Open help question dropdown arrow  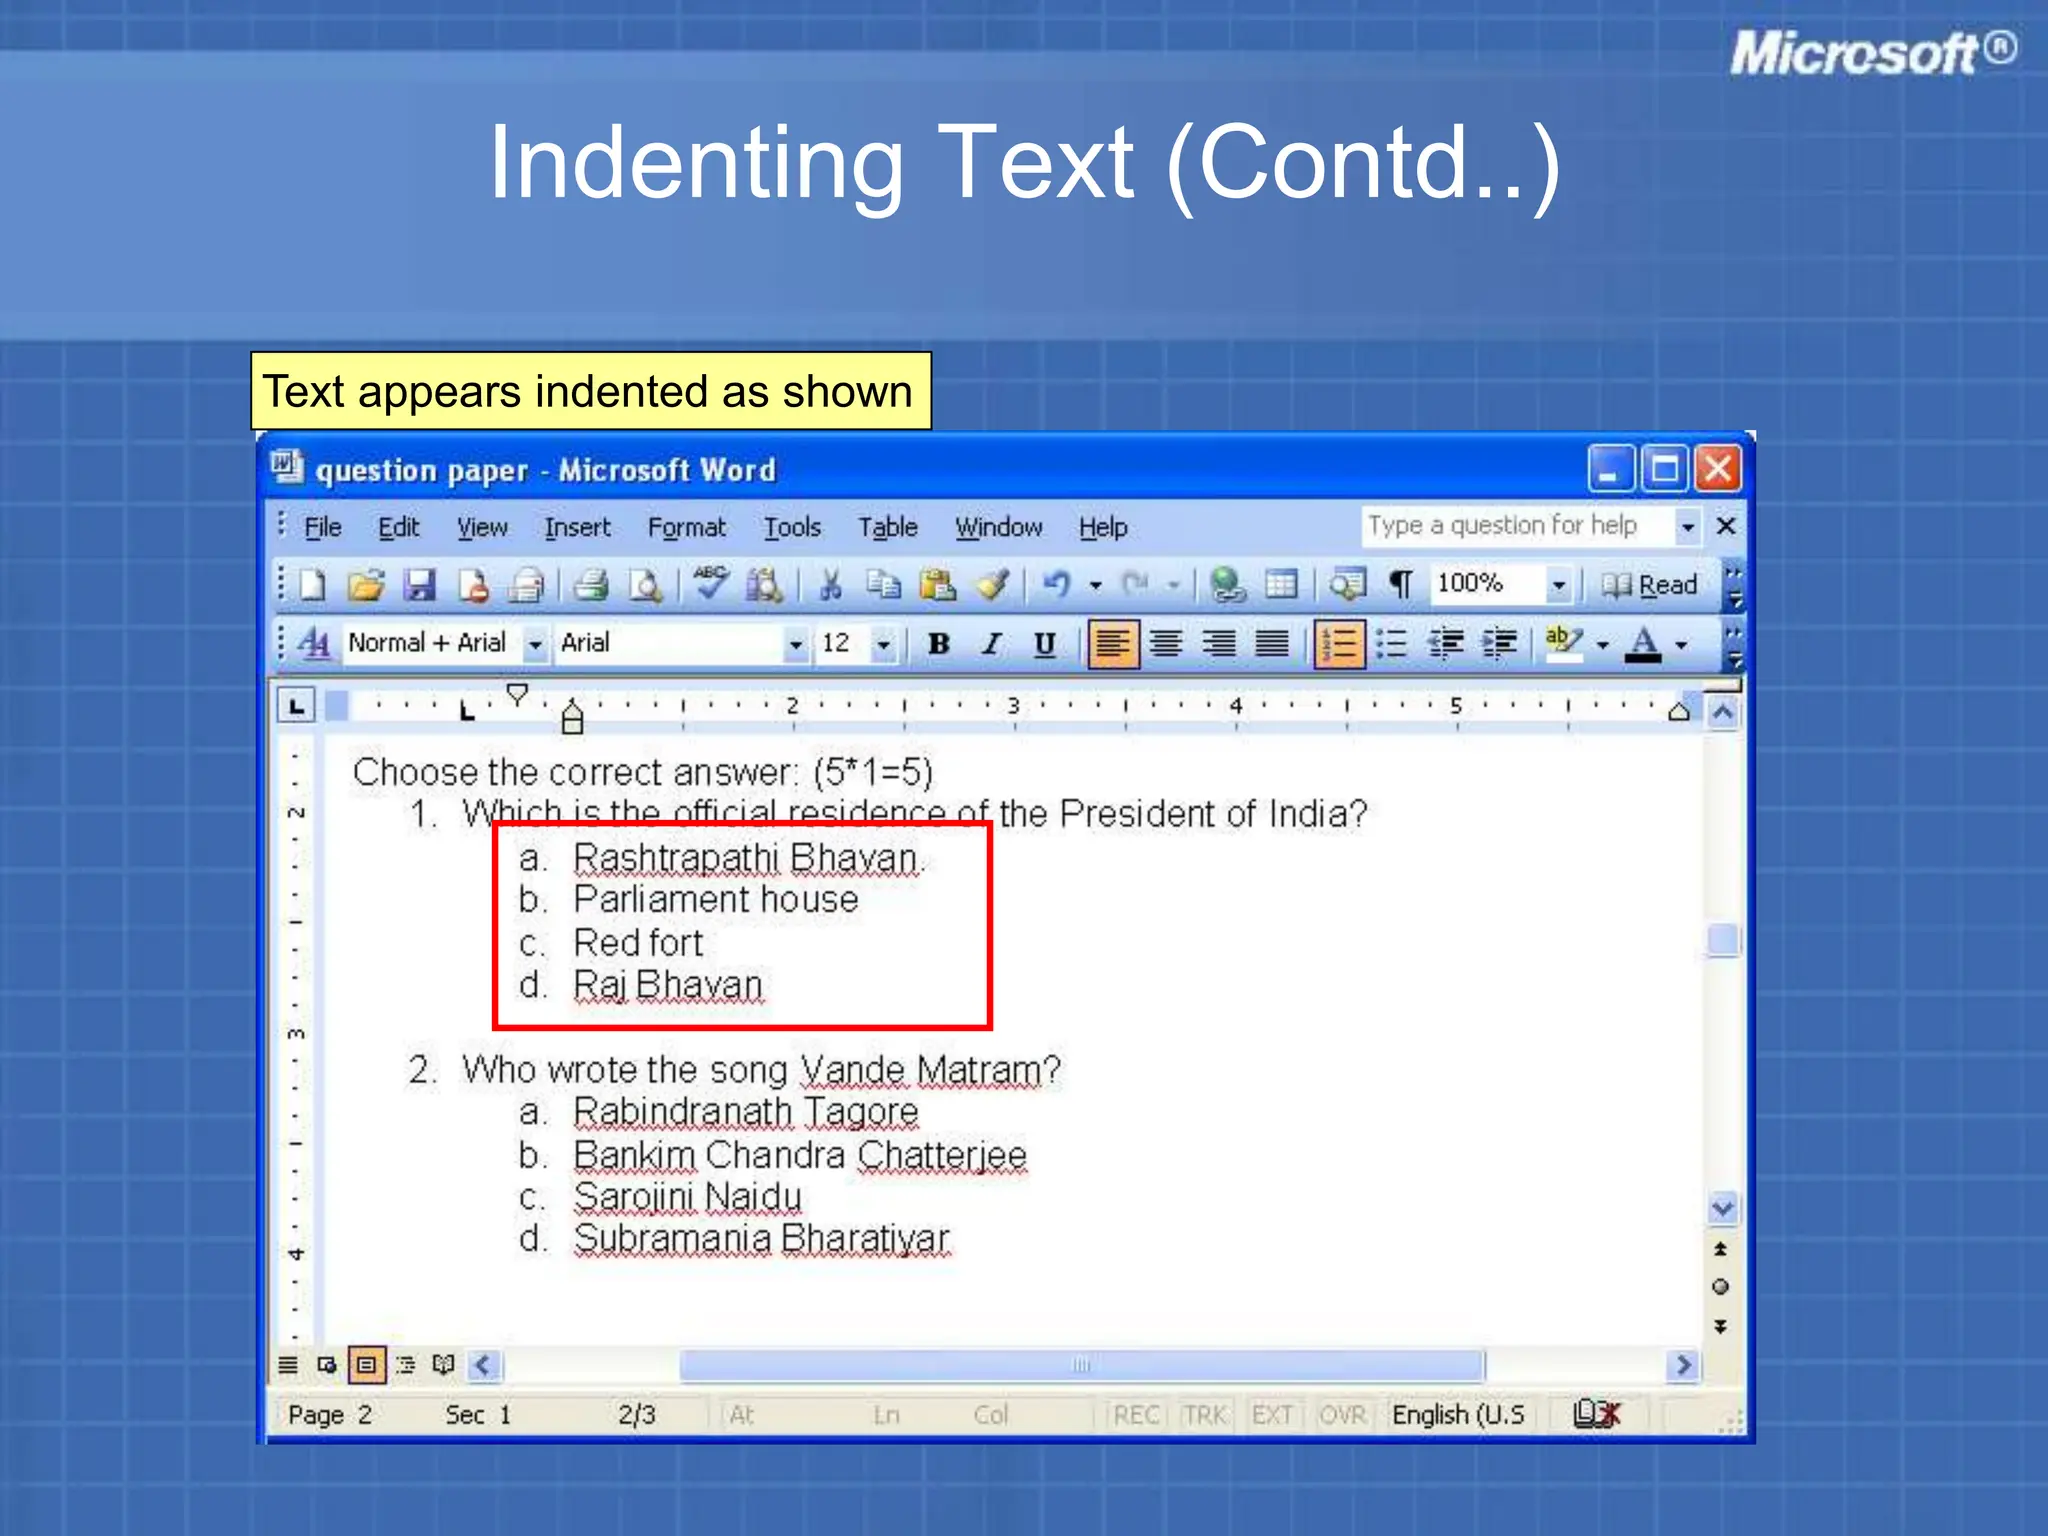click(1688, 526)
